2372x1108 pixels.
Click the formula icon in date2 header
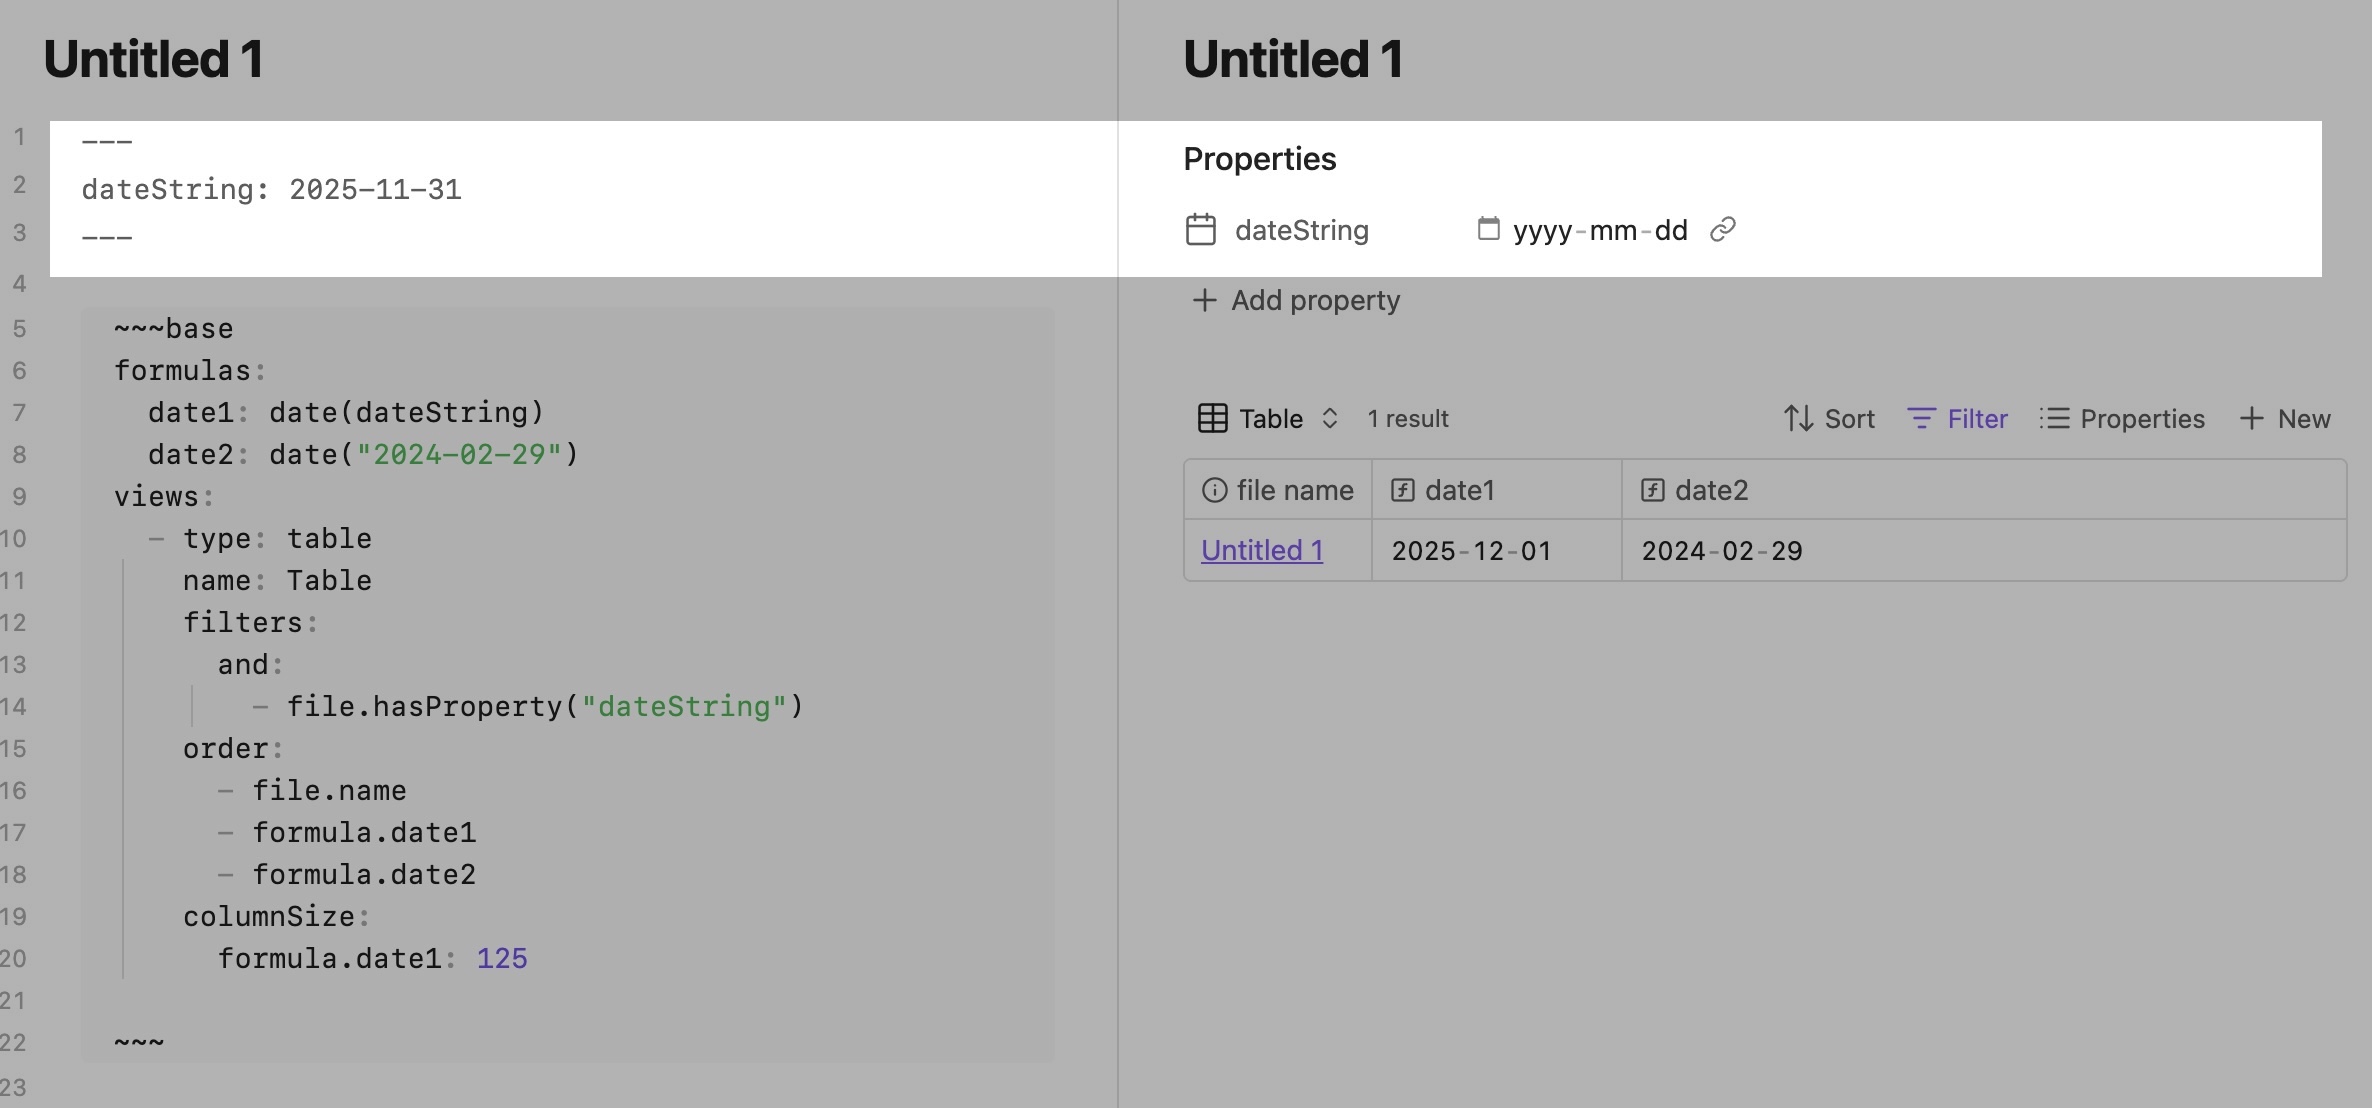click(x=1653, y=490)
